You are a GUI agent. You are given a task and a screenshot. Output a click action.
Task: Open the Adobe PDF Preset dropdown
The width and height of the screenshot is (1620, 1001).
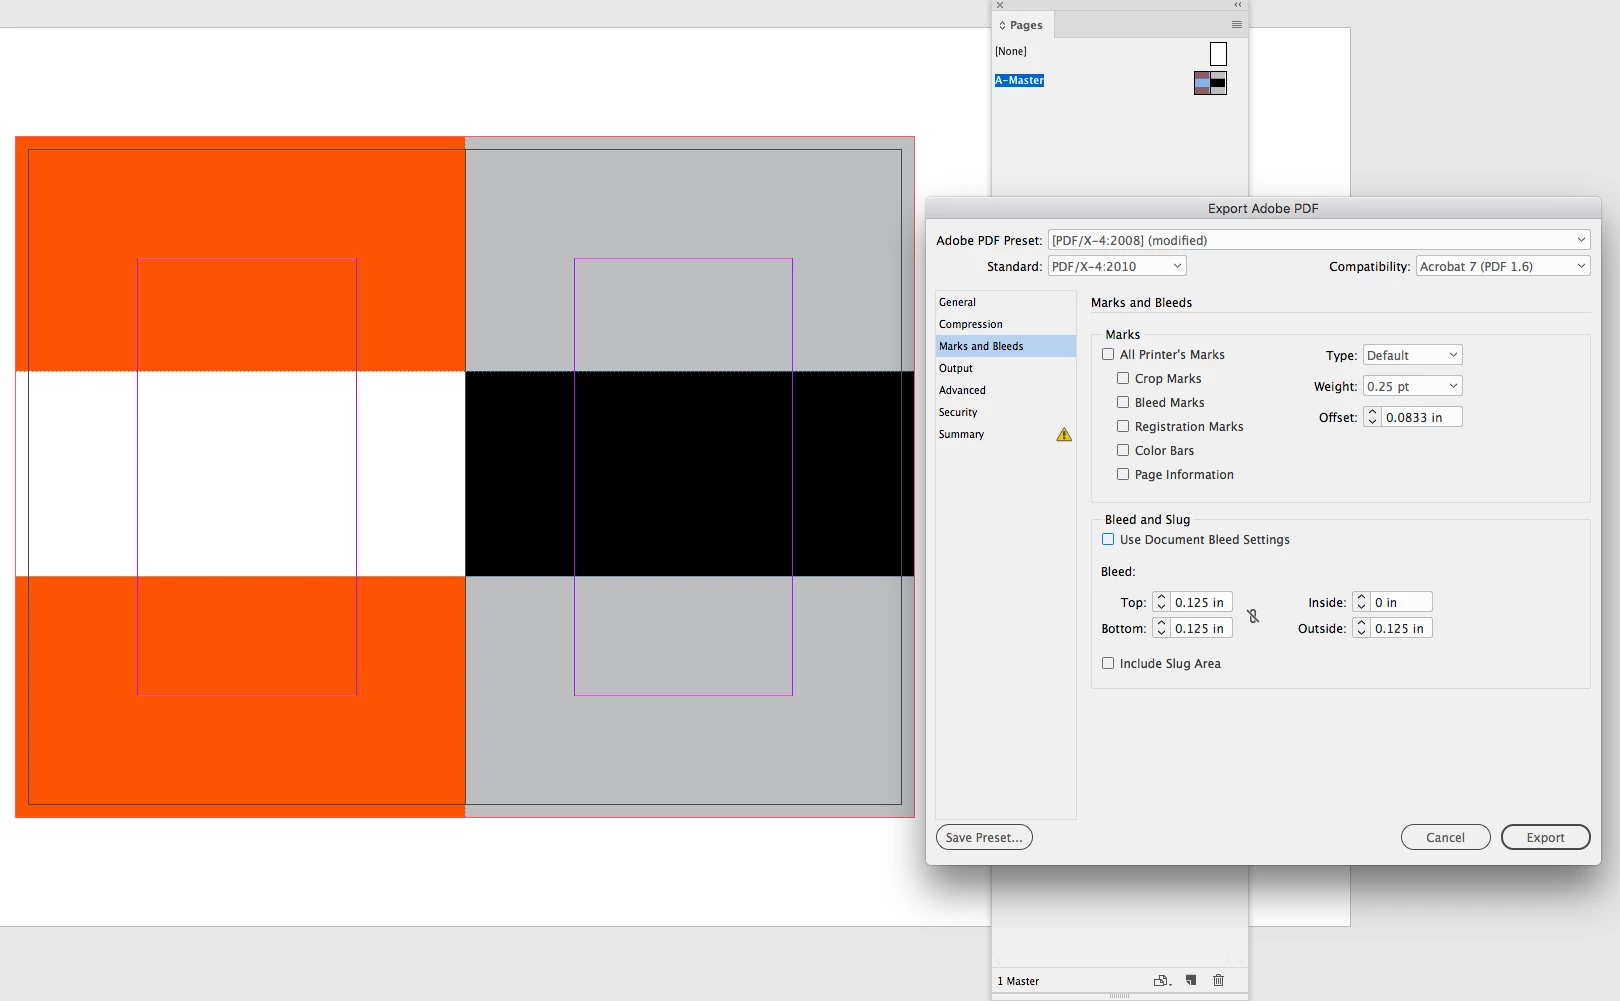[1319, 240]
